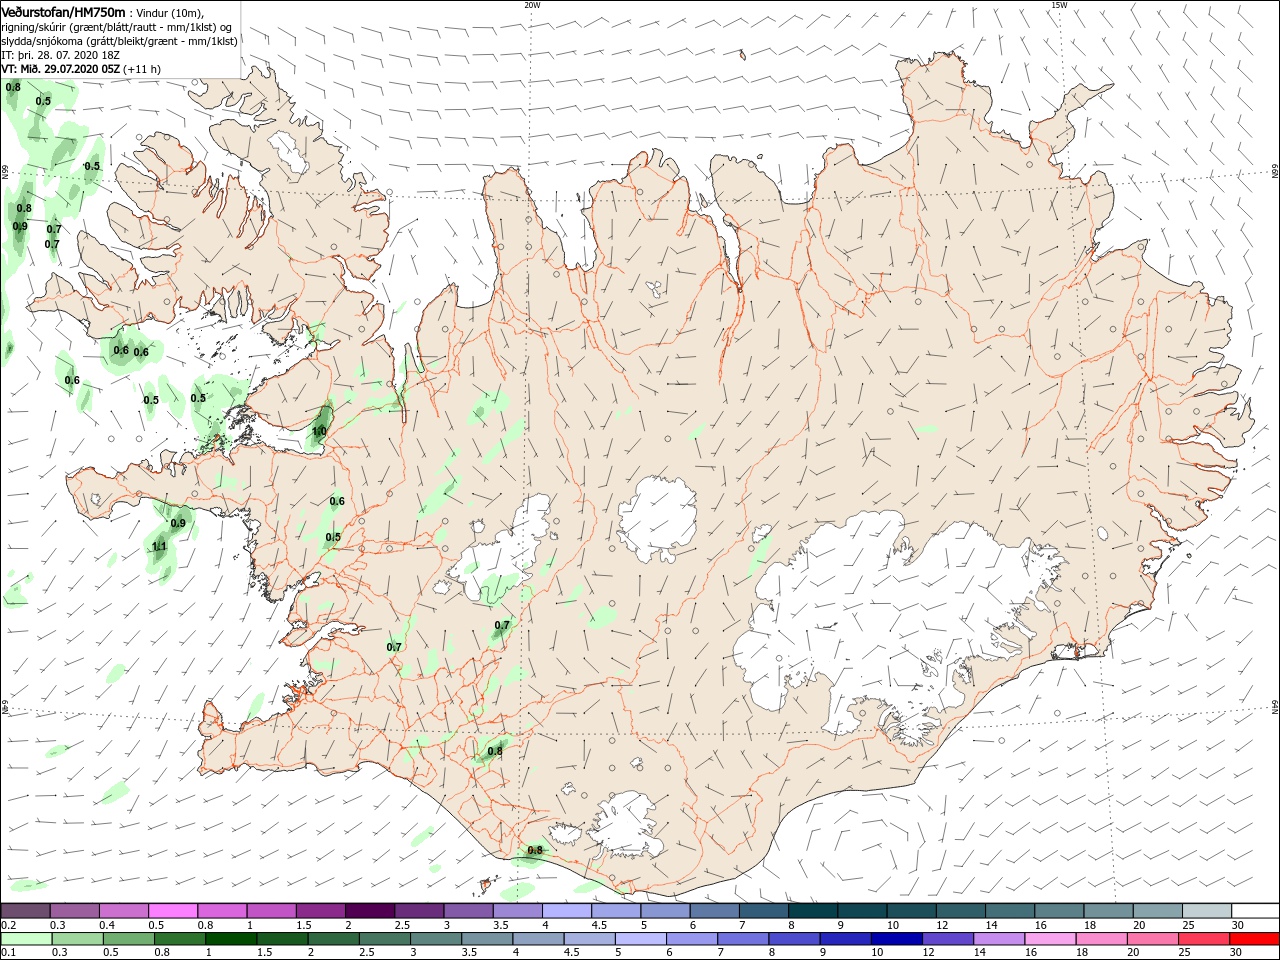Pick darkest green swatch between 1 and 1.5
The width and height of the screenshot is (1280, 960).
pyautogui.click(x=230, y=939)
